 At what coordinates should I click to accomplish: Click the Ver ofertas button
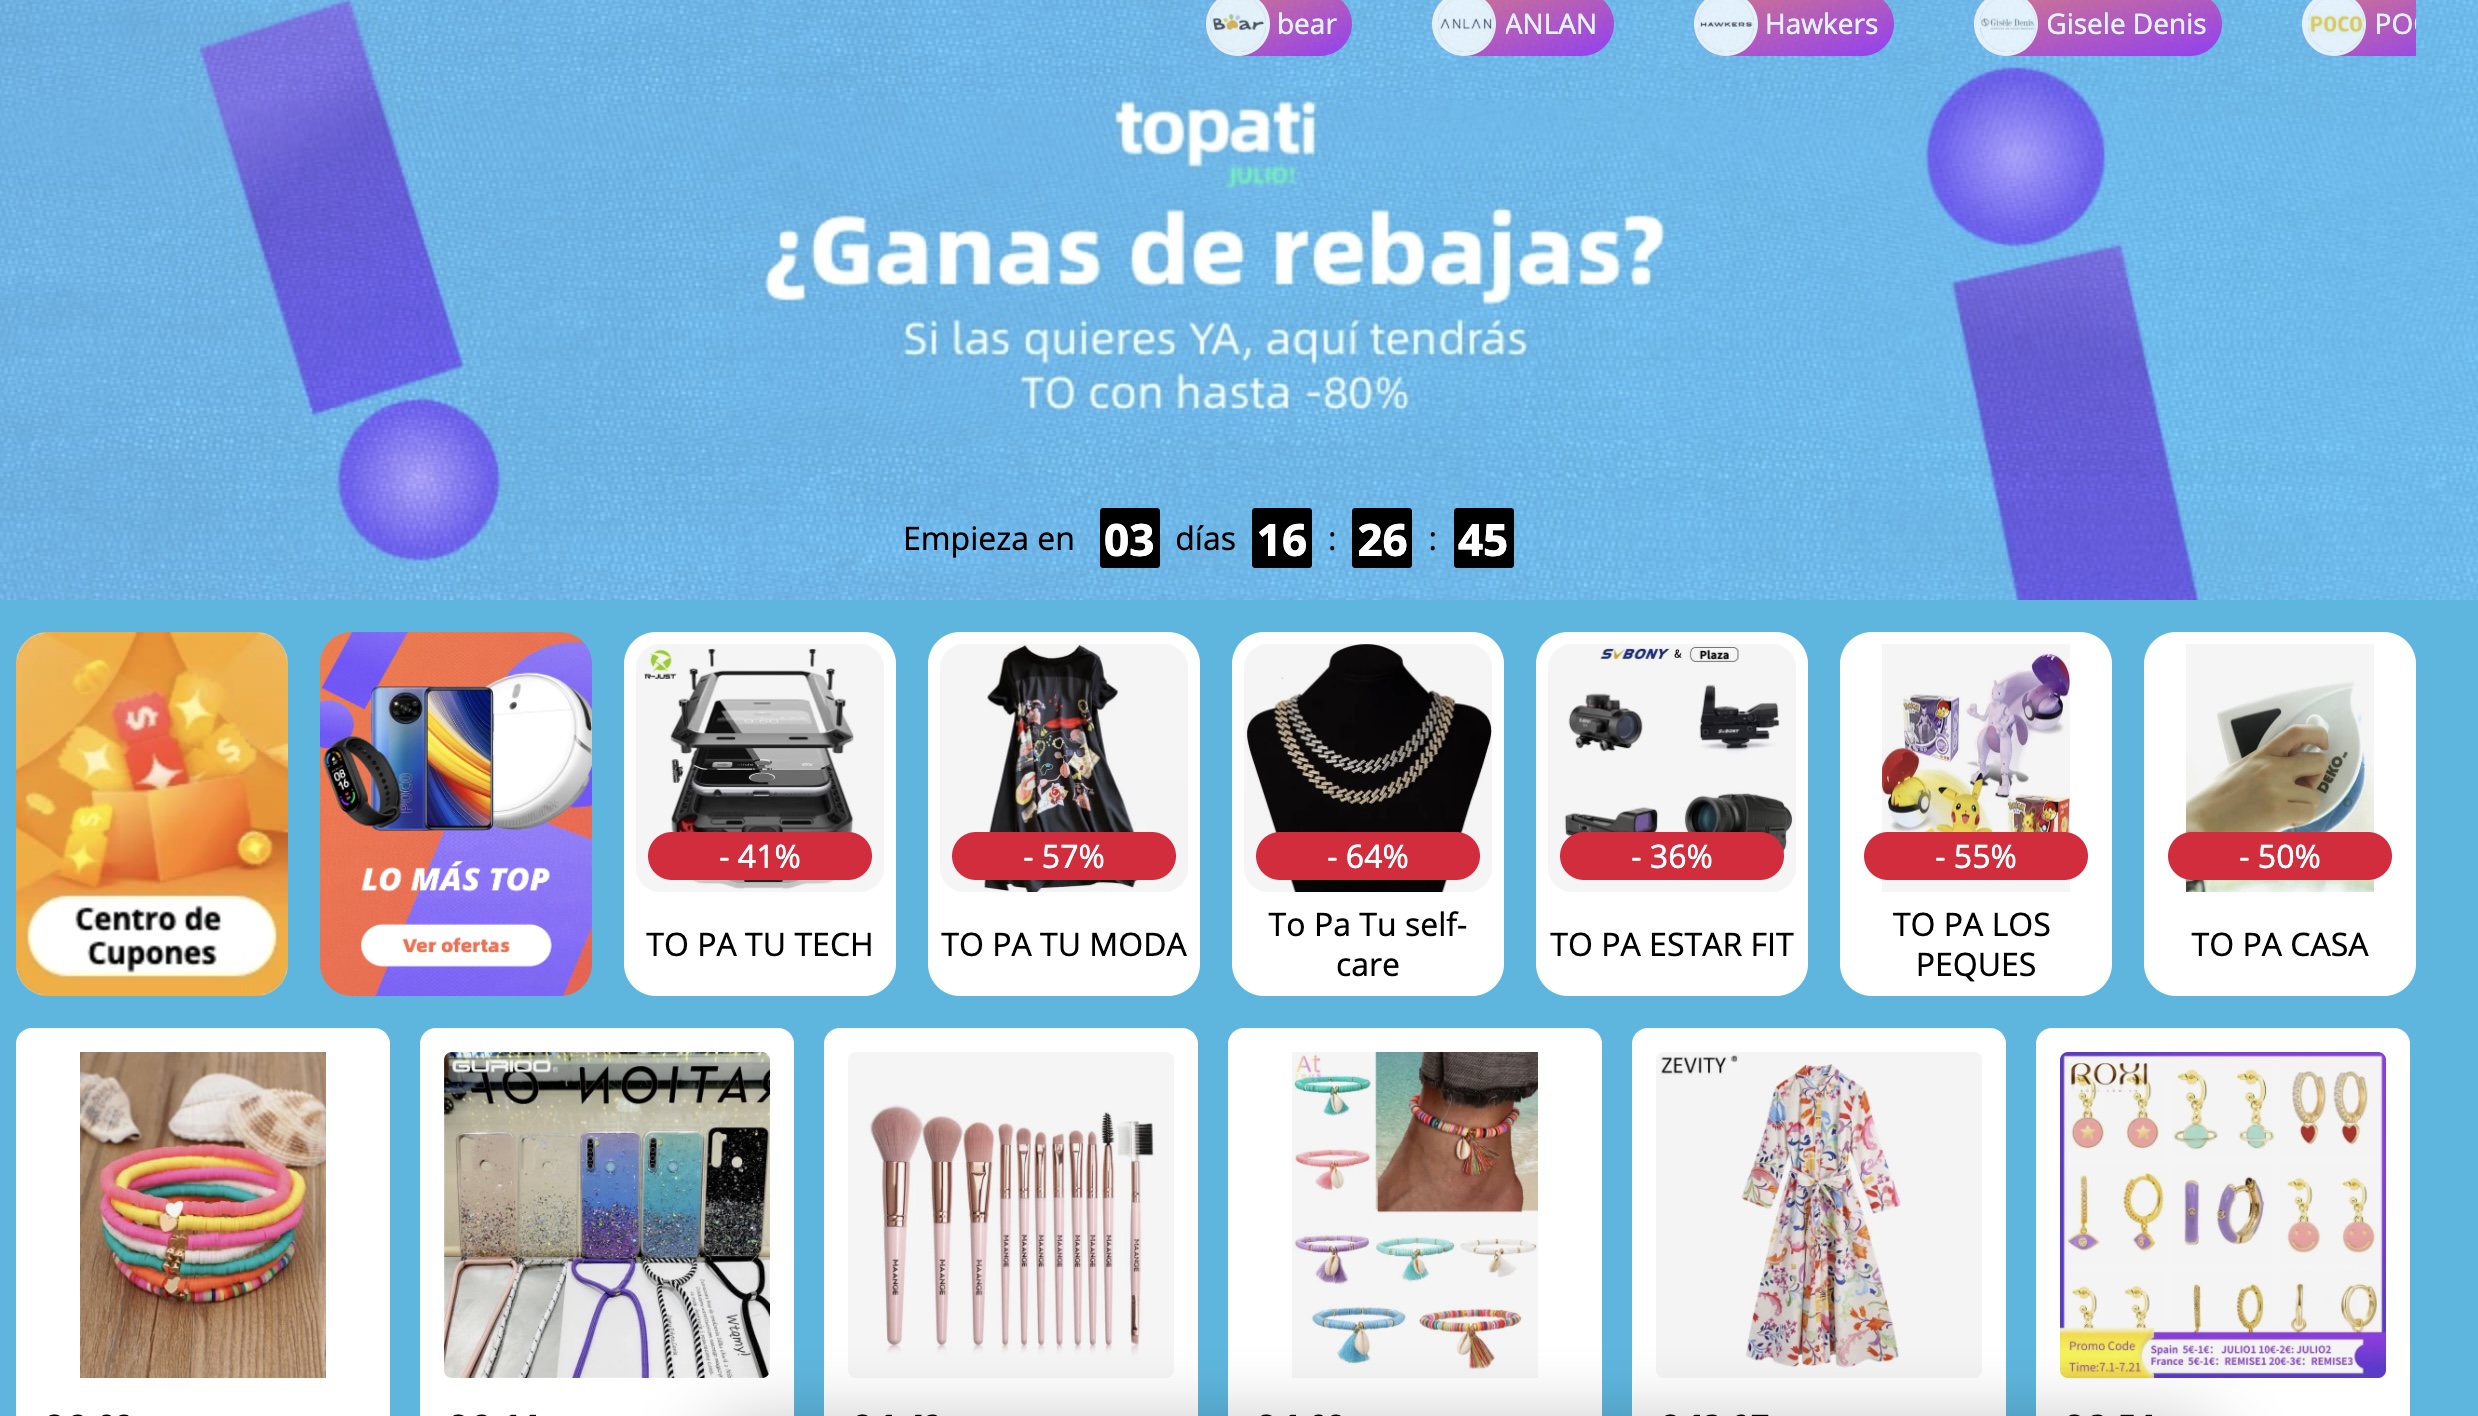click(456, 945)
